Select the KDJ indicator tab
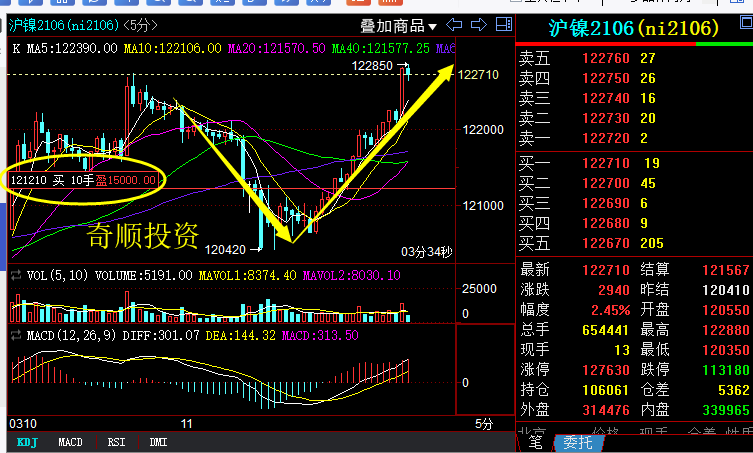 pyautogui.click(x=27, y=441)
